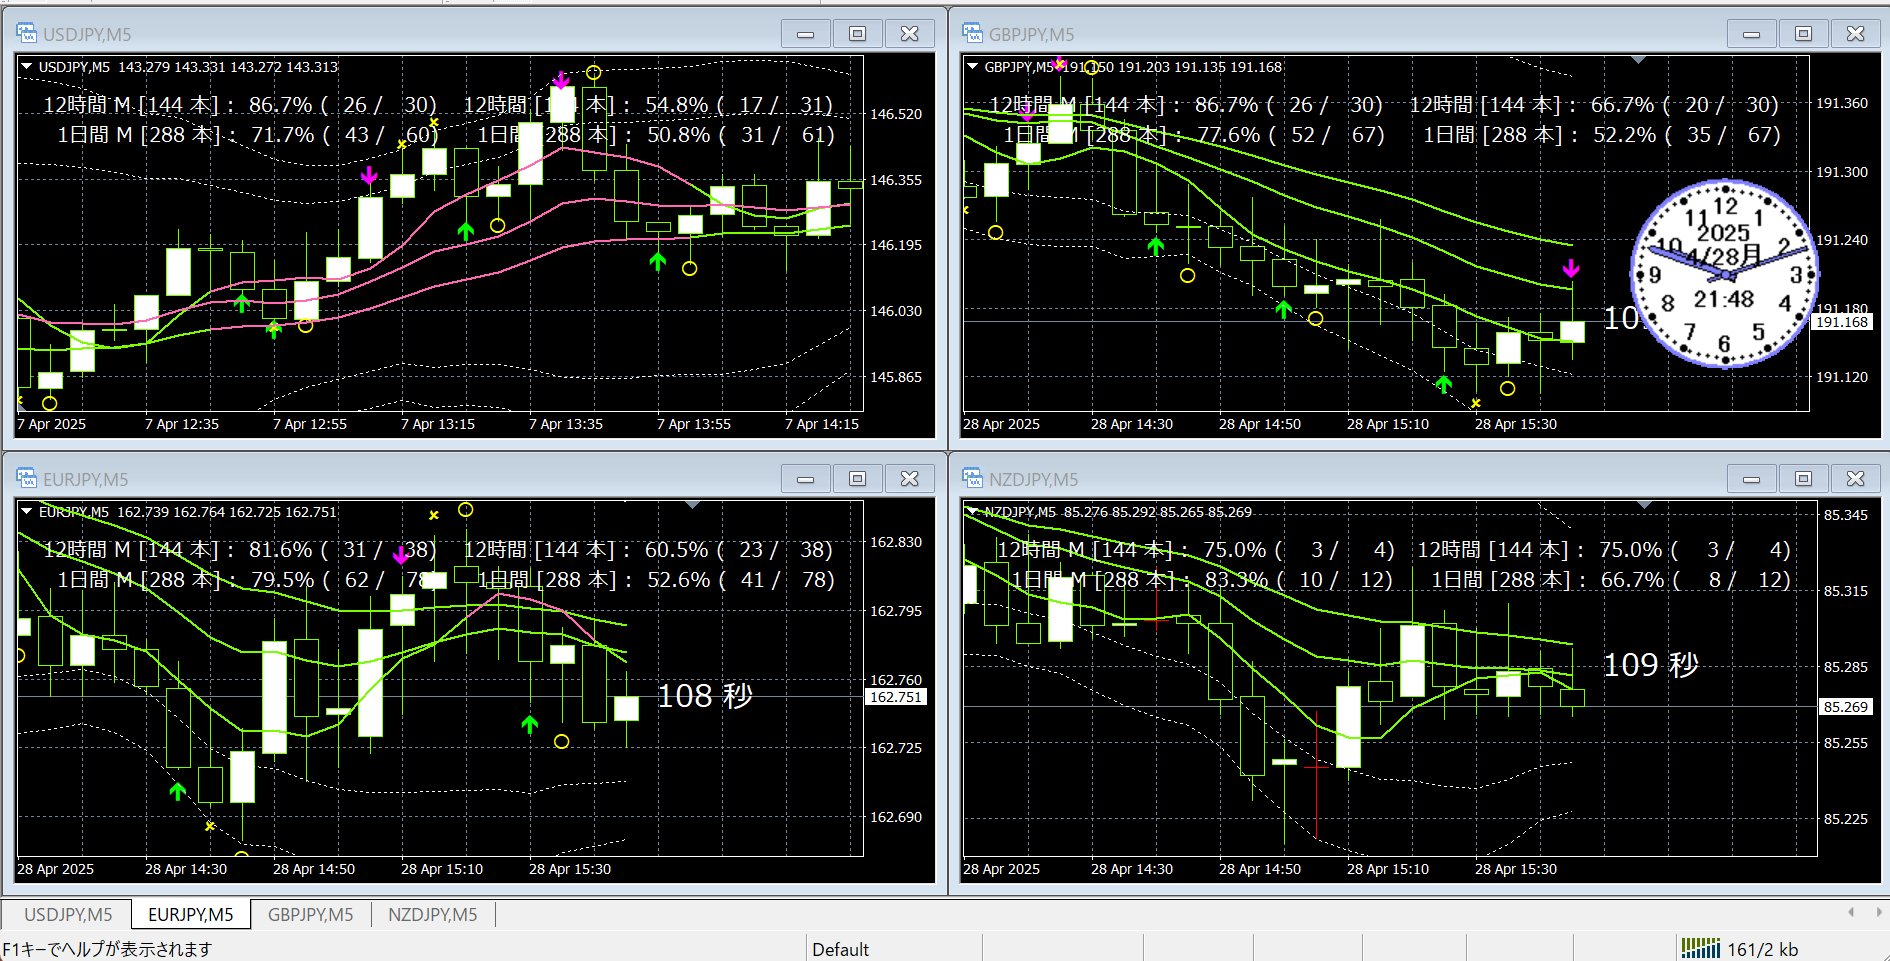
Task: Click the 146.520 price axis label
Action: pyautogui.click(x=896, y=114)
